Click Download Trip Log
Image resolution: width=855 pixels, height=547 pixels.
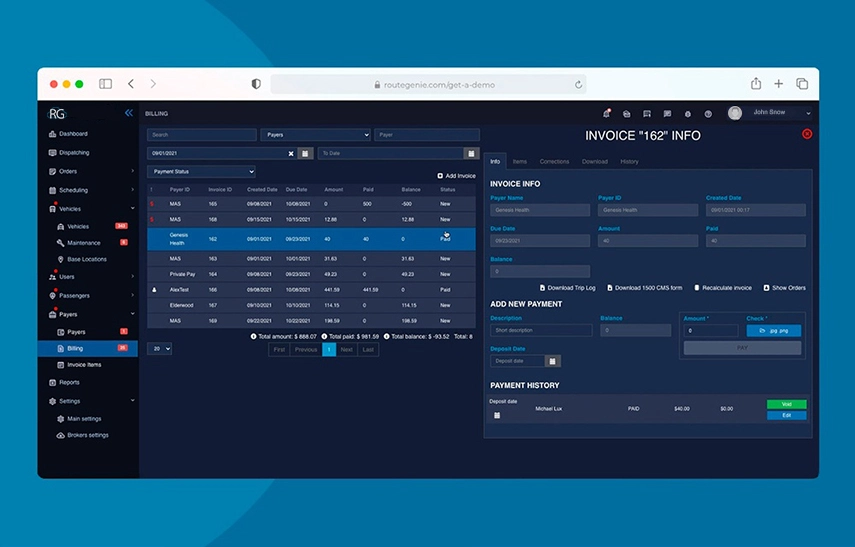point(567,288)
